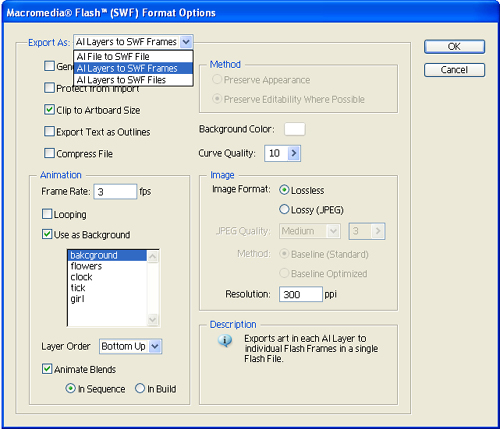The width and height of the screenshot is (500, 429).
Task: Choose AI Layers to SWF Frames option
Action: (133, 68)
